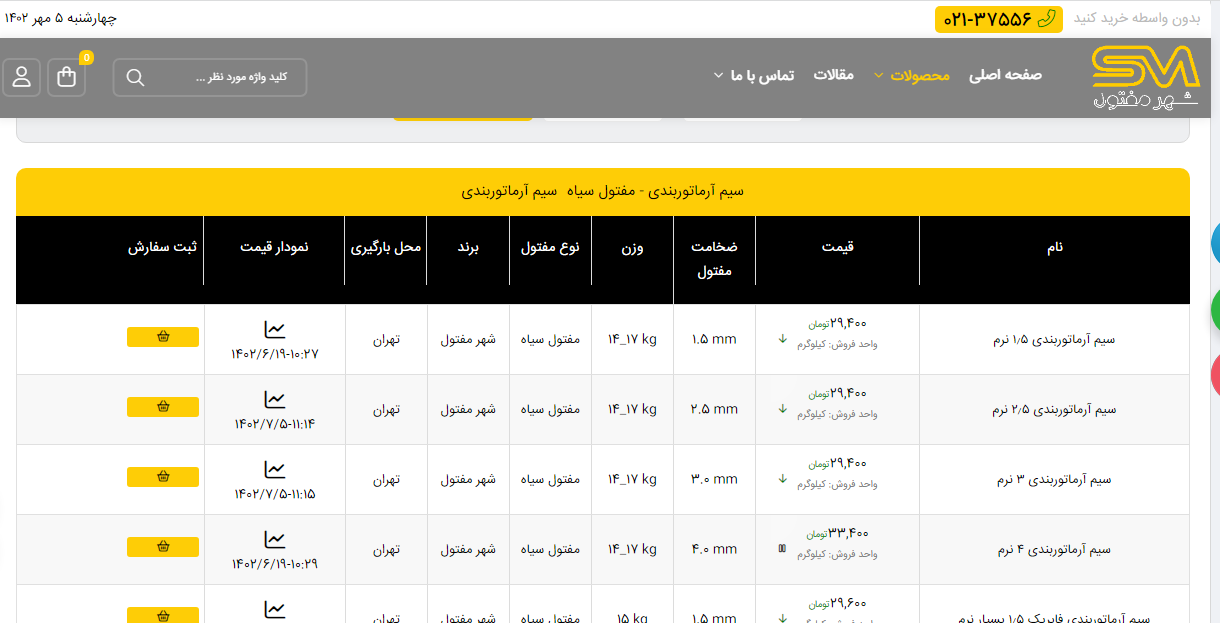Open price chart for سیم آرماتوربندی 4 نرم
This screenshot has width=1220, height=623.
pyautogui.click(x=274, y=539)
